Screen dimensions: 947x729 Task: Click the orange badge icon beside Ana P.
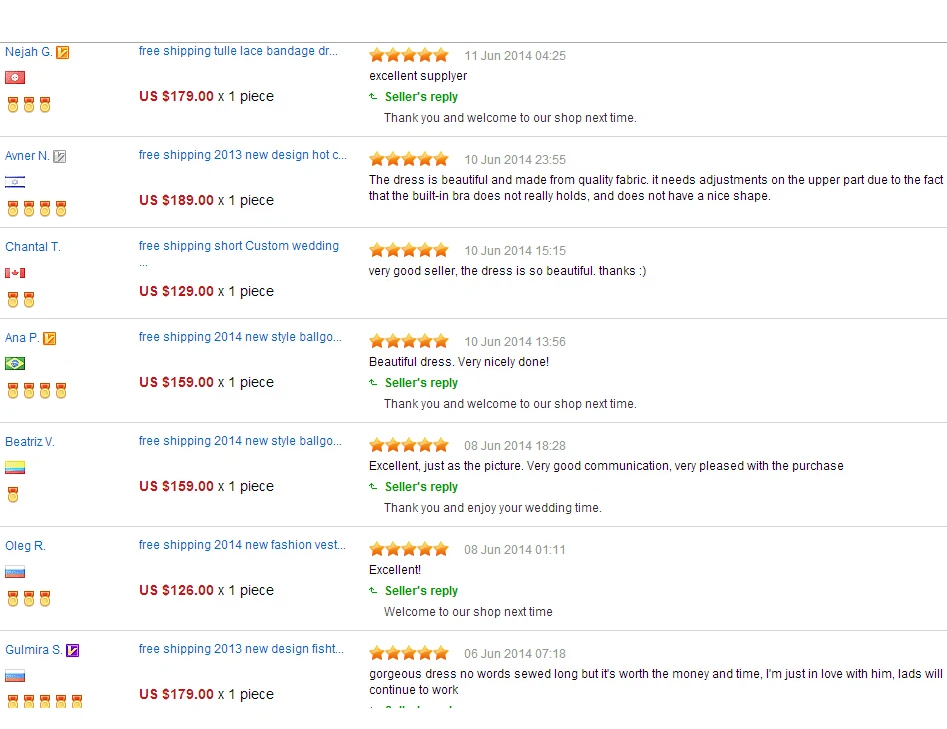(x=50, y=338)
